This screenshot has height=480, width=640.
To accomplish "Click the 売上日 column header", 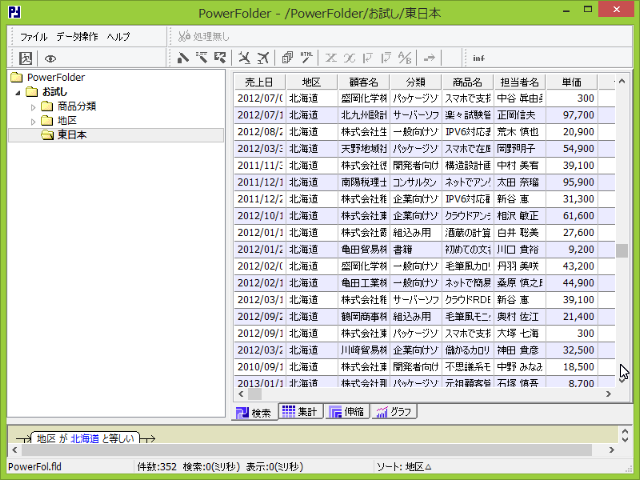I will tap(260, 82).
